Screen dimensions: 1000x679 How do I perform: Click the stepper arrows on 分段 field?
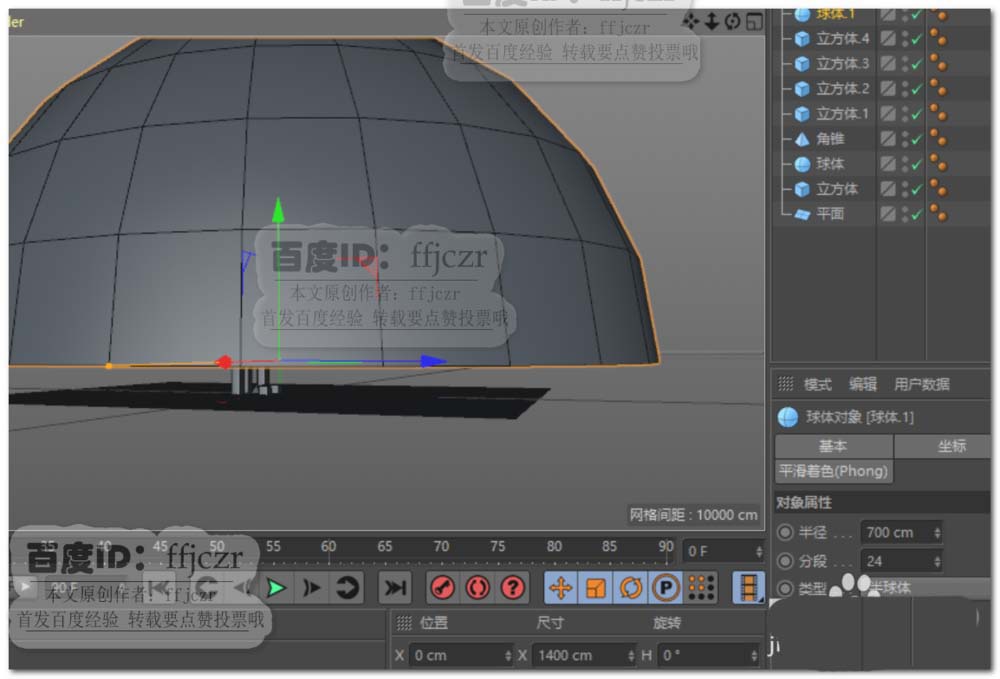936,561
